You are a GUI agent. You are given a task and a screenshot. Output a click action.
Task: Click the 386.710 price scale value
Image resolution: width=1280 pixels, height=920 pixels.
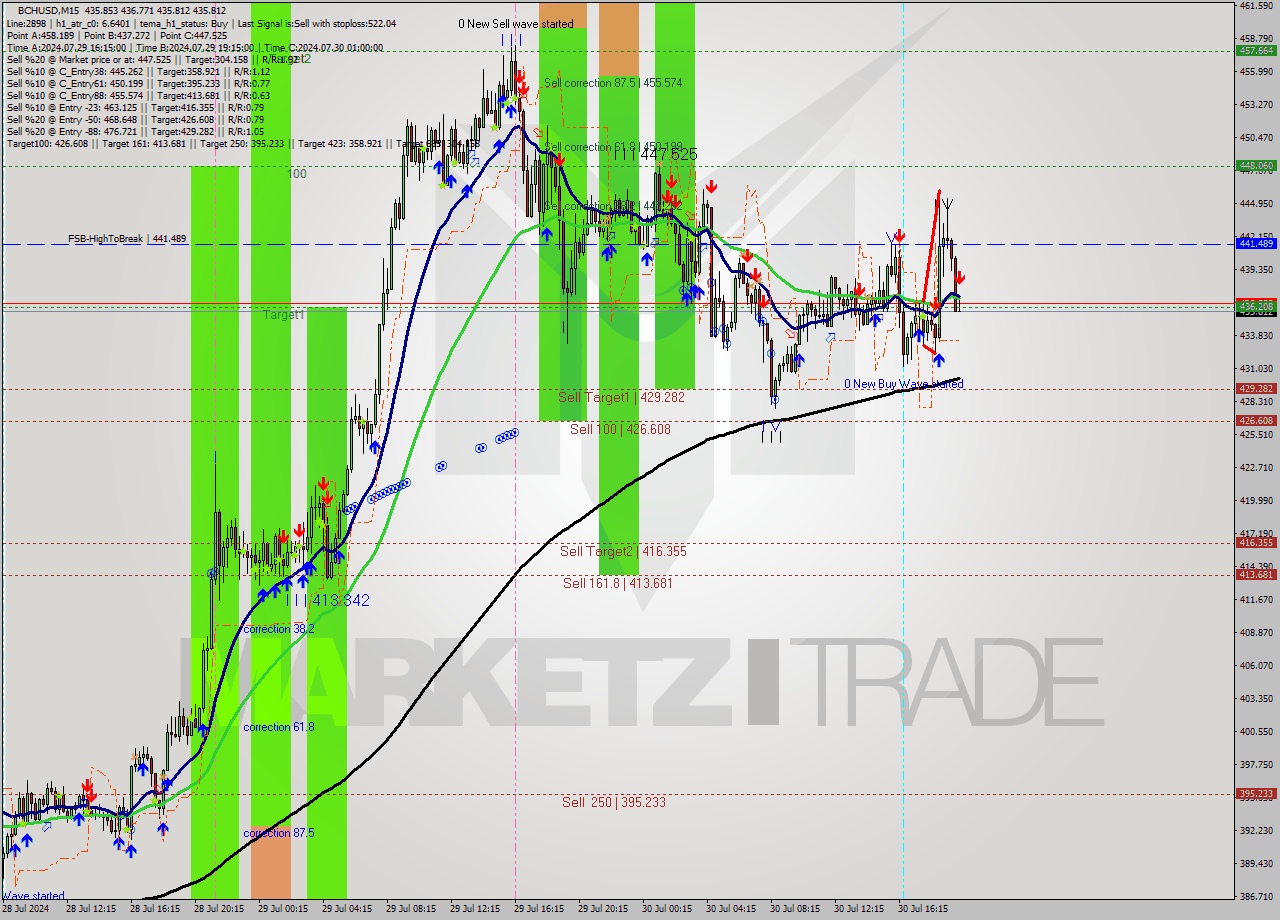[1255, 897]
